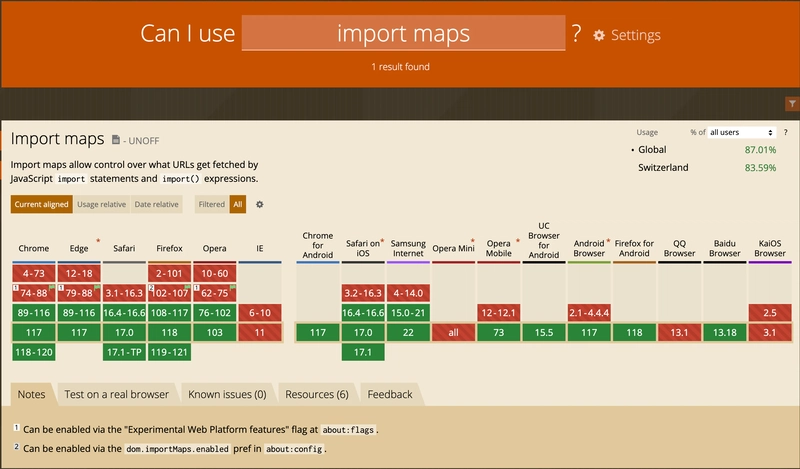The width and height of the screenshot is (800, 469).
Task: Click the Opera Mobile header
Action: [498, 249]
